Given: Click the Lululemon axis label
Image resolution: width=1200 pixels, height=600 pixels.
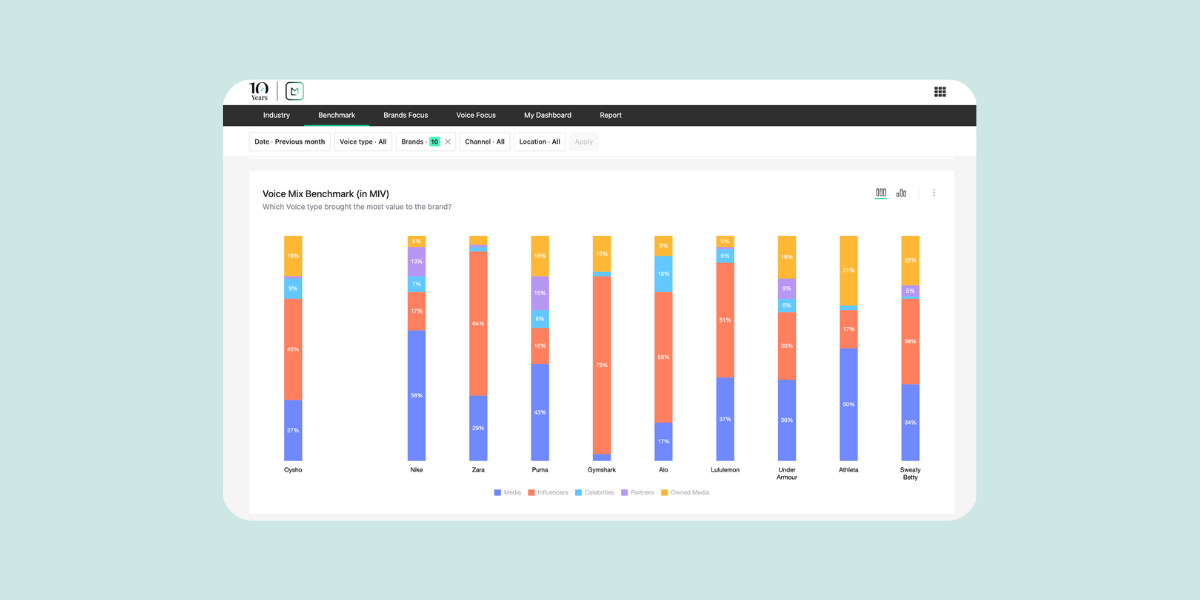Looking at the screenshot, I should 725,470.
